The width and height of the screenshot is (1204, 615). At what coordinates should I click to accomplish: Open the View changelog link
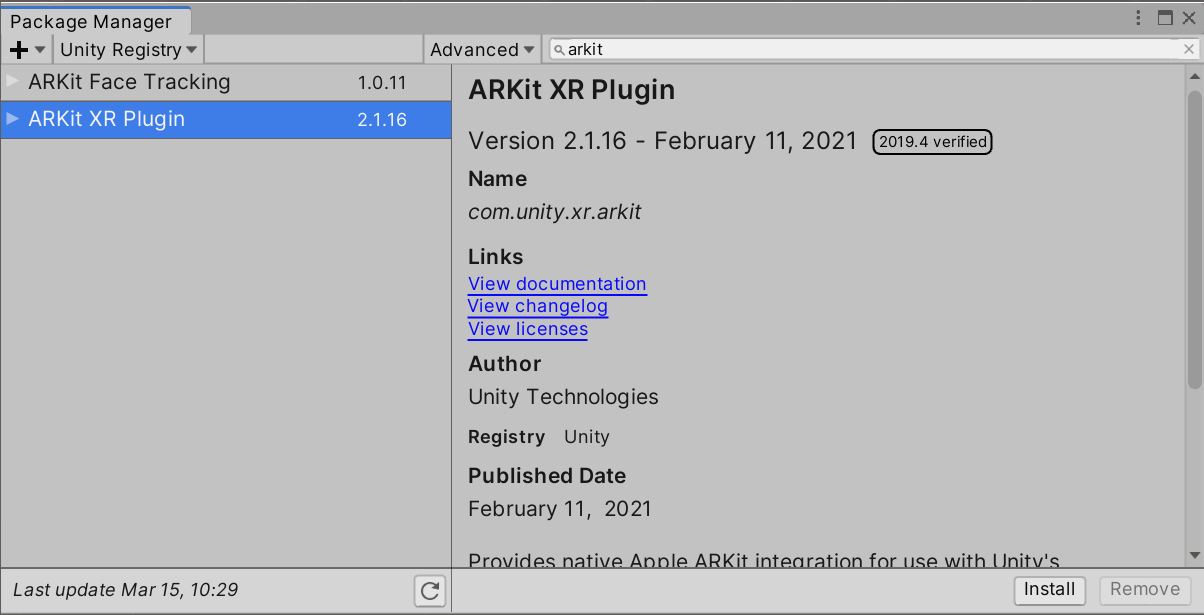tap(537, 306)
